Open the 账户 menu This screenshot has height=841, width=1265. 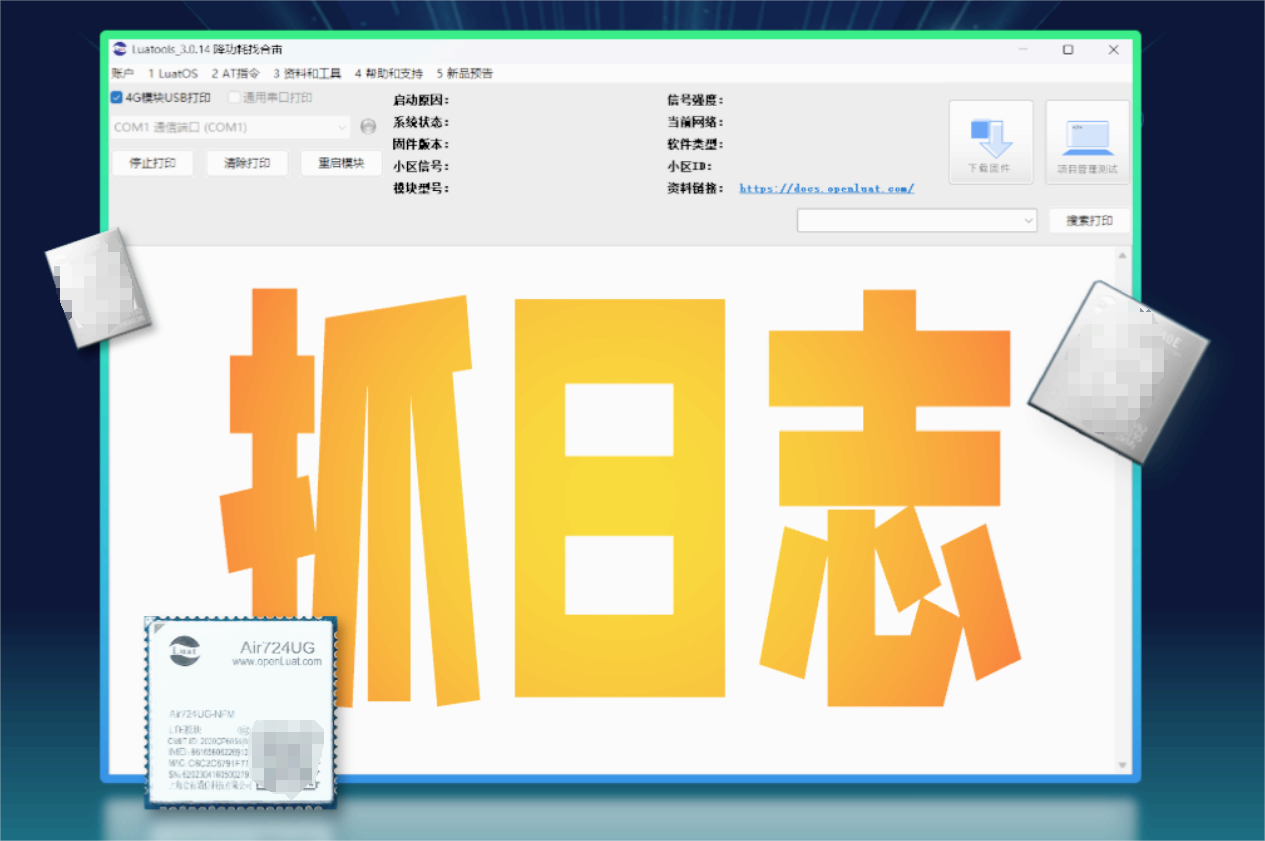(x=123, y=74)
